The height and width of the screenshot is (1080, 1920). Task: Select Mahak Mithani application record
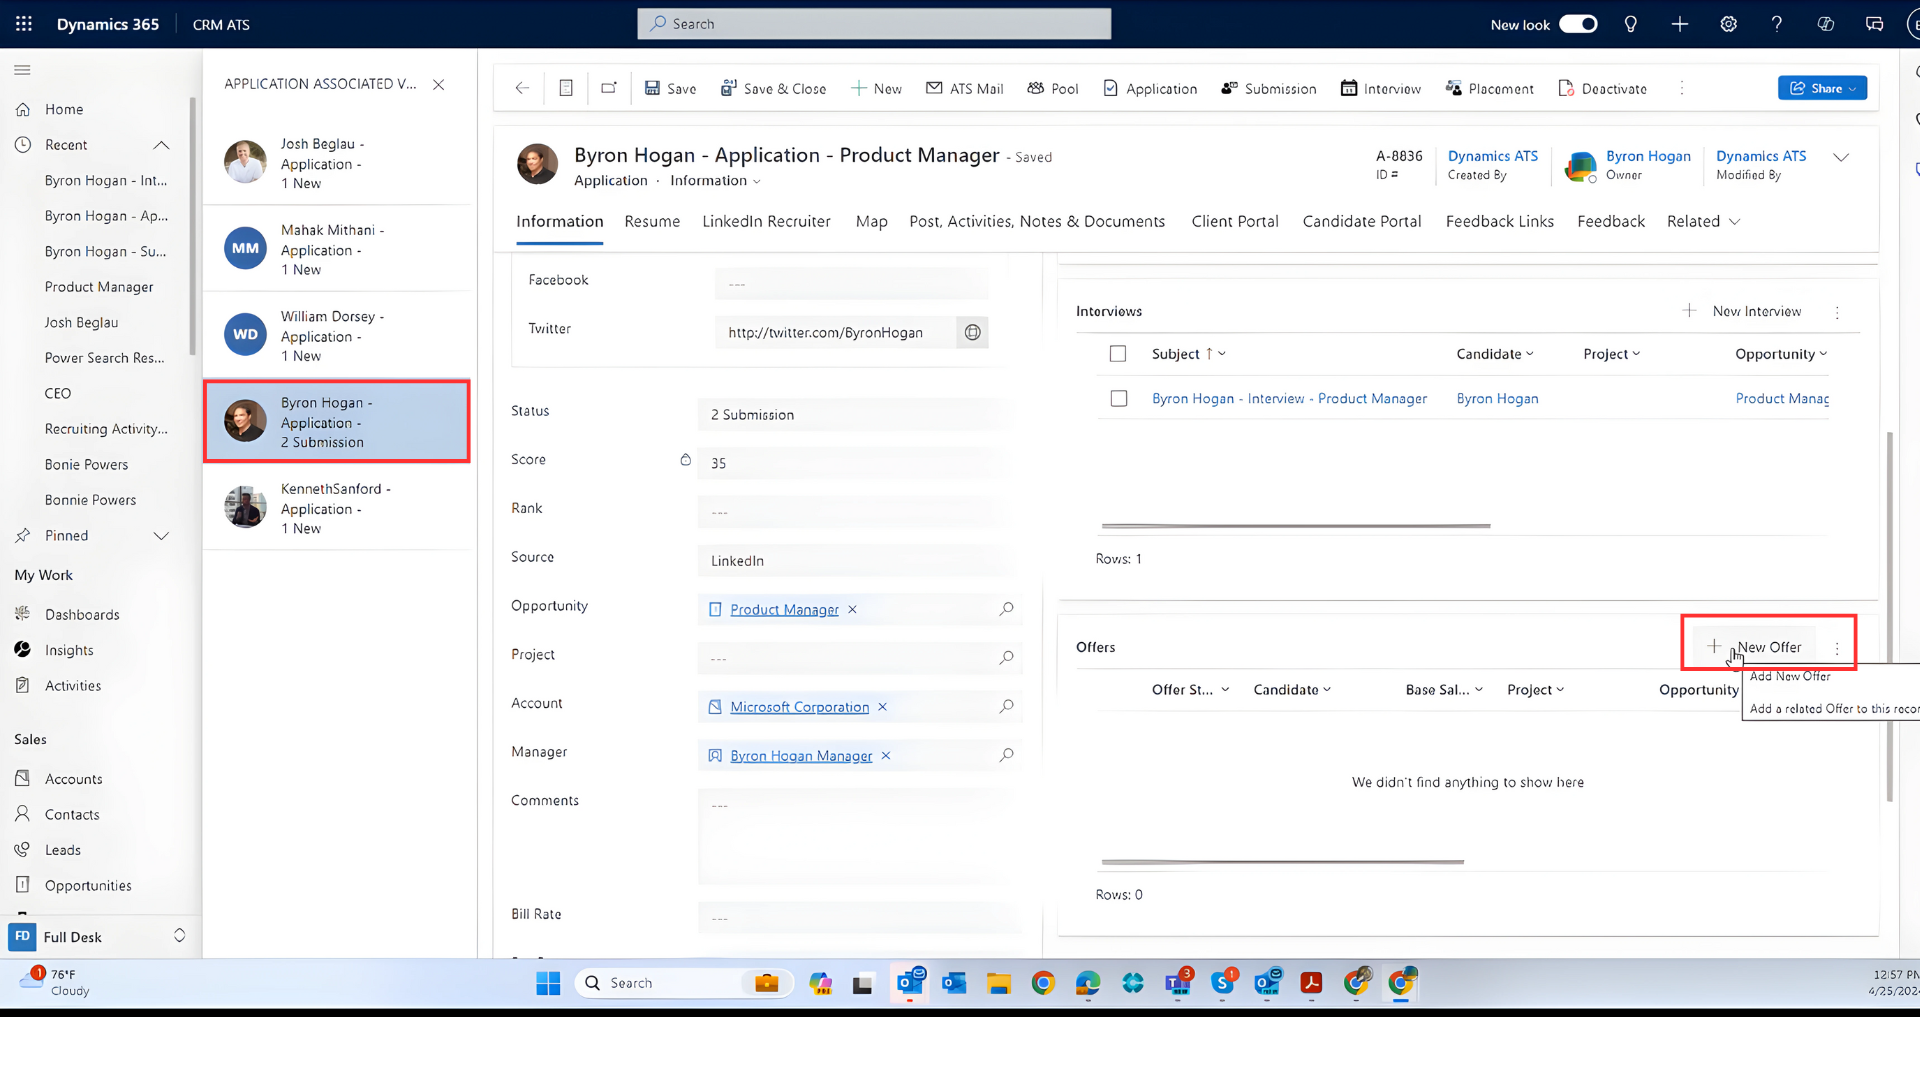click(337, 249)
